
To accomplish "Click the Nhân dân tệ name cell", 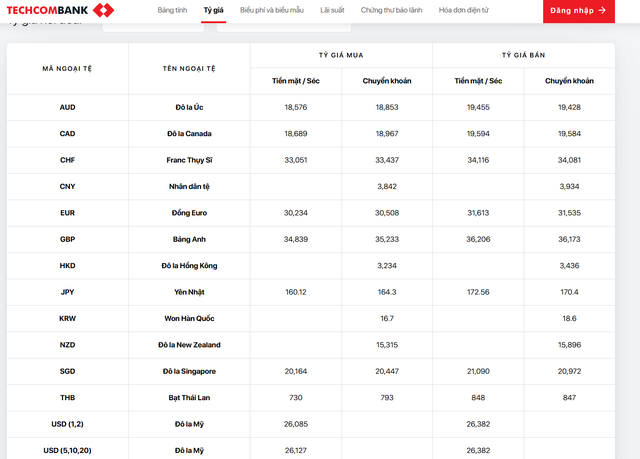I will point(189,186).
